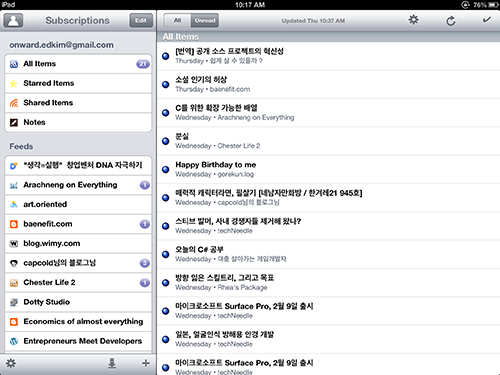Open article 일본, 얼굴인식 방해용 안경 개발

(x=328, y=339)
